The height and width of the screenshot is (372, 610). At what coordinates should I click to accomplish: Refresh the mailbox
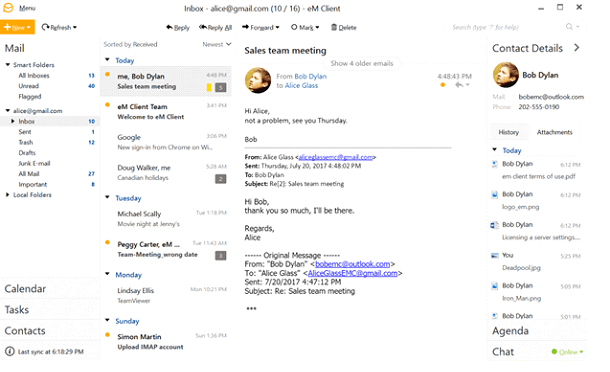coord(56,27)
